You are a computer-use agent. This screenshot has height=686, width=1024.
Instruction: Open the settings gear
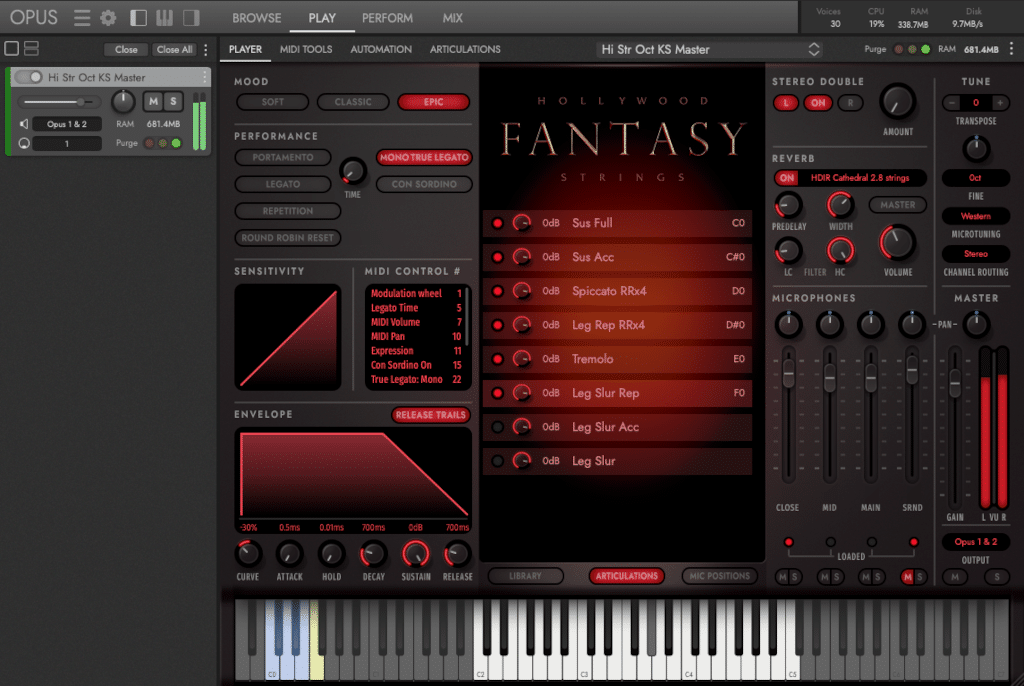[x=108, y=18]
